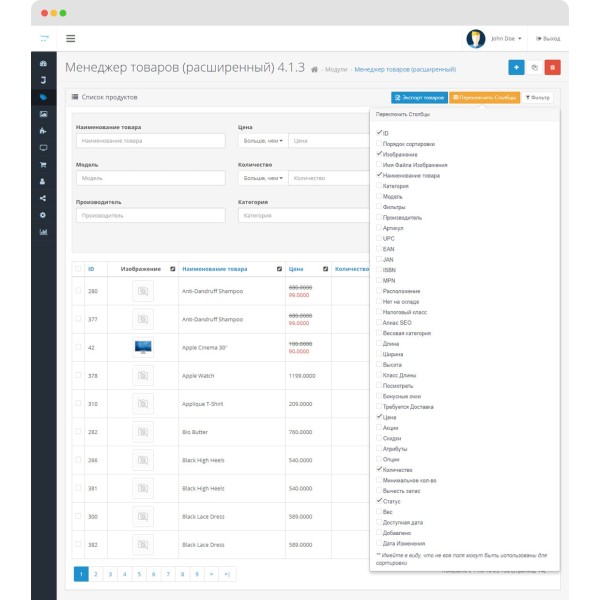The width and height of the screenshot is (600, 600).
Task: Click next page arrow in pagination
Action: (x=212, y=574)
